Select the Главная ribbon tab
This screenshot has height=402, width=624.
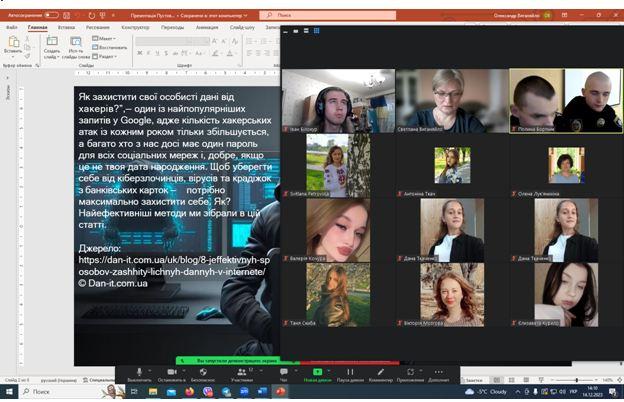[x=37, y=27]
